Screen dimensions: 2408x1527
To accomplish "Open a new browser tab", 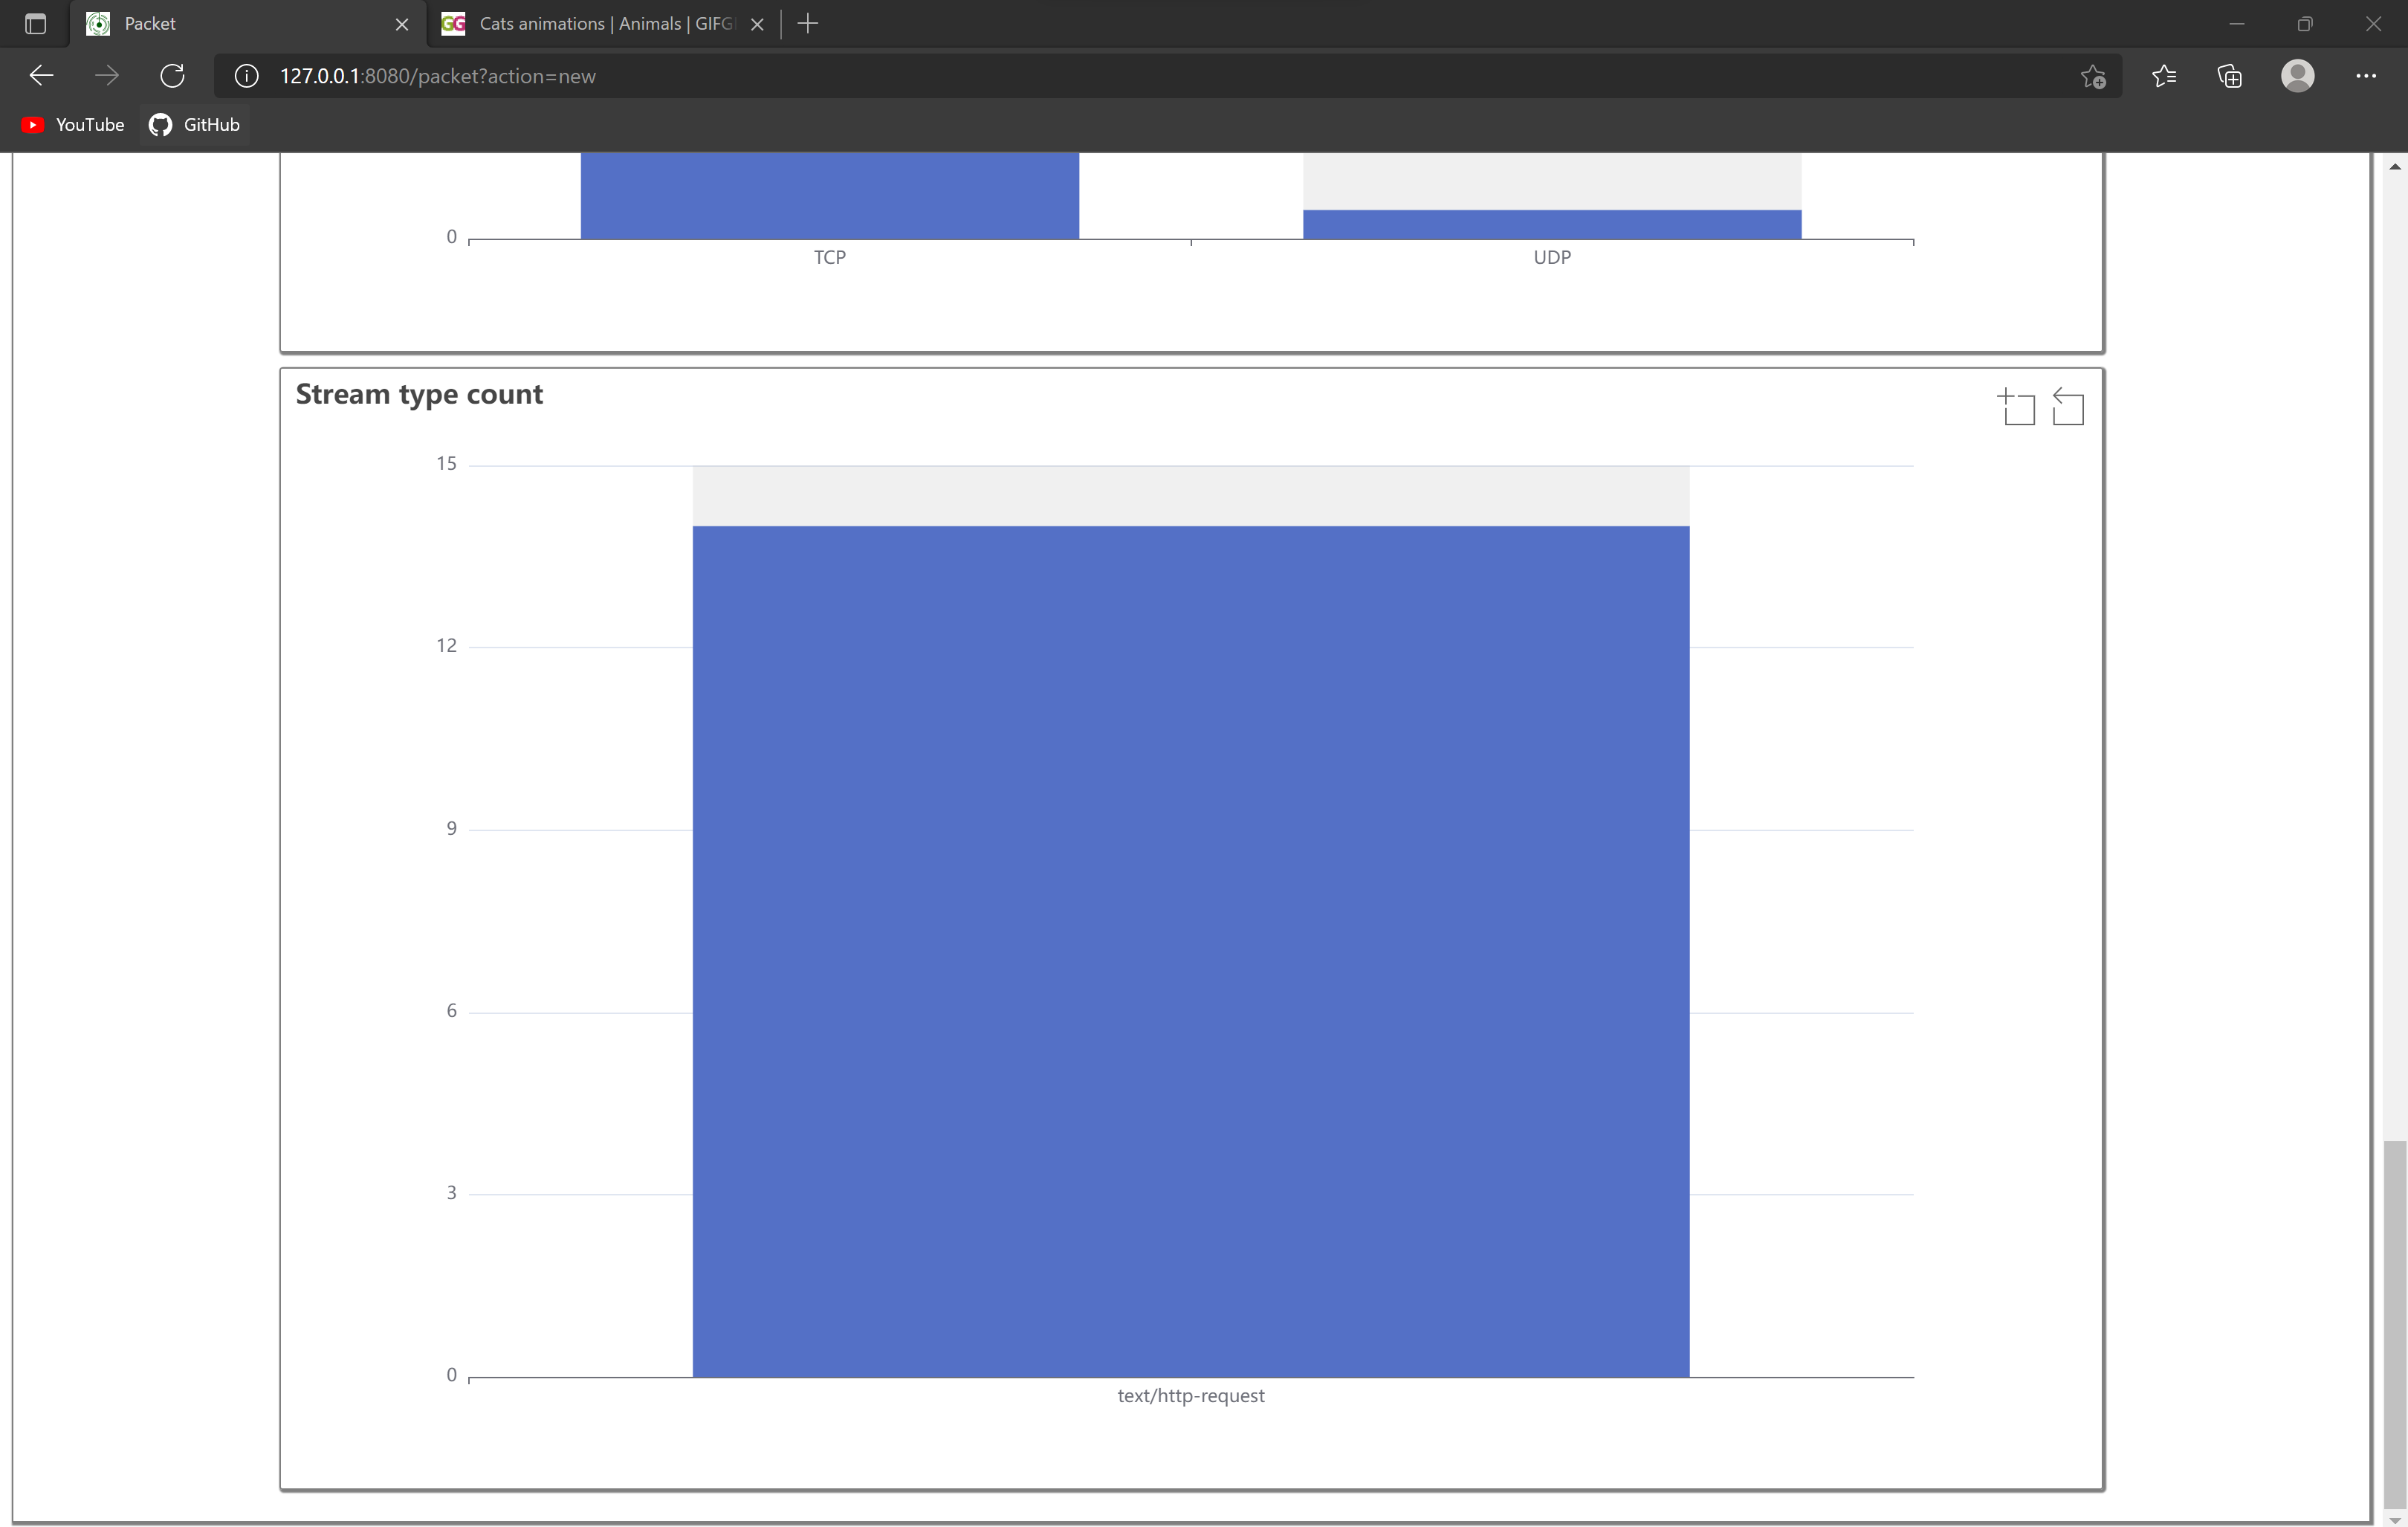I will tap(808, 23).
